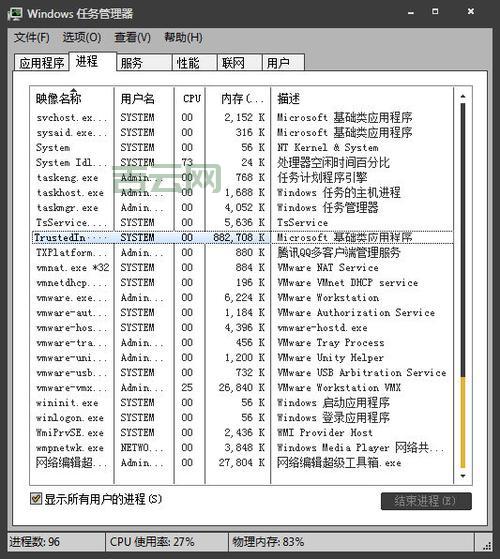Click the scrollbar up arrow
Screen dimensions: 500x559
[463, 96]
